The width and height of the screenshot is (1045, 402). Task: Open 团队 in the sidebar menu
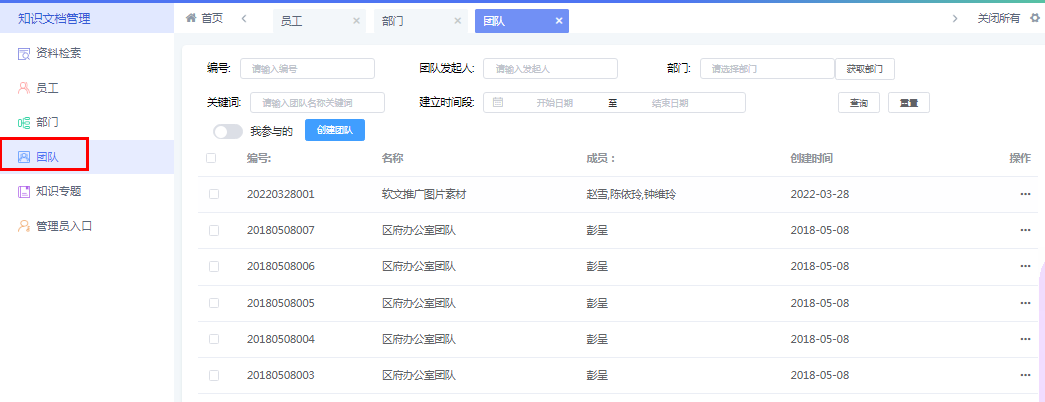pos(46,156)
